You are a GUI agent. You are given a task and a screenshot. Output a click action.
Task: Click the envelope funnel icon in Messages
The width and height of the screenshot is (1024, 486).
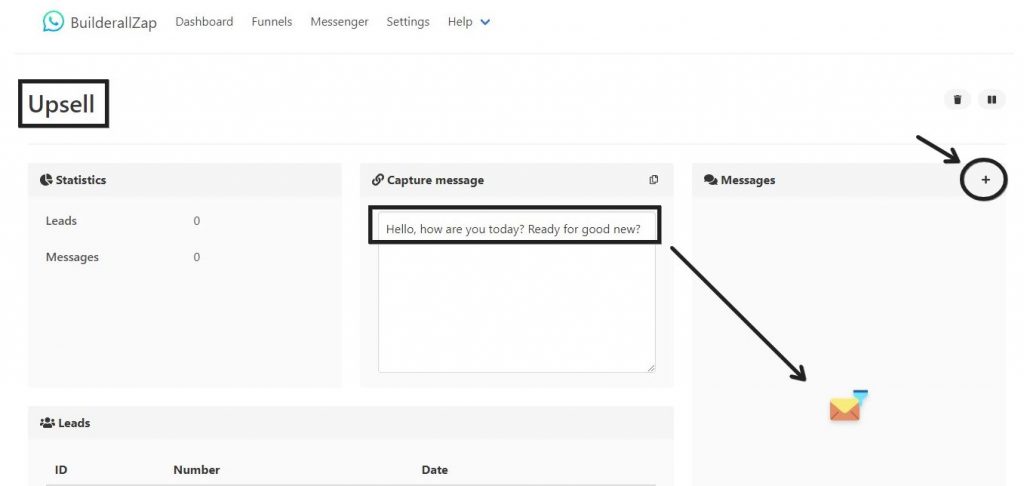tap(848, 406)
